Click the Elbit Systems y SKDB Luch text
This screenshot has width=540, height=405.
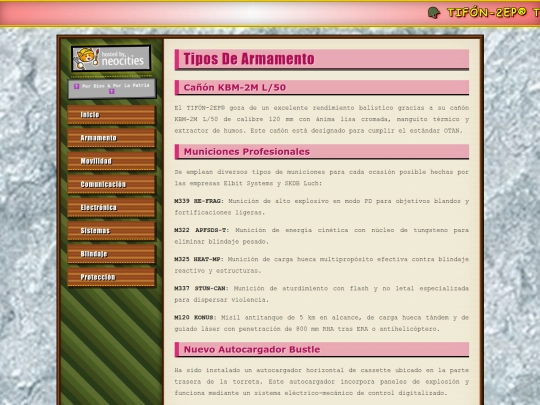pyautogui.click(x=271, y=184)
